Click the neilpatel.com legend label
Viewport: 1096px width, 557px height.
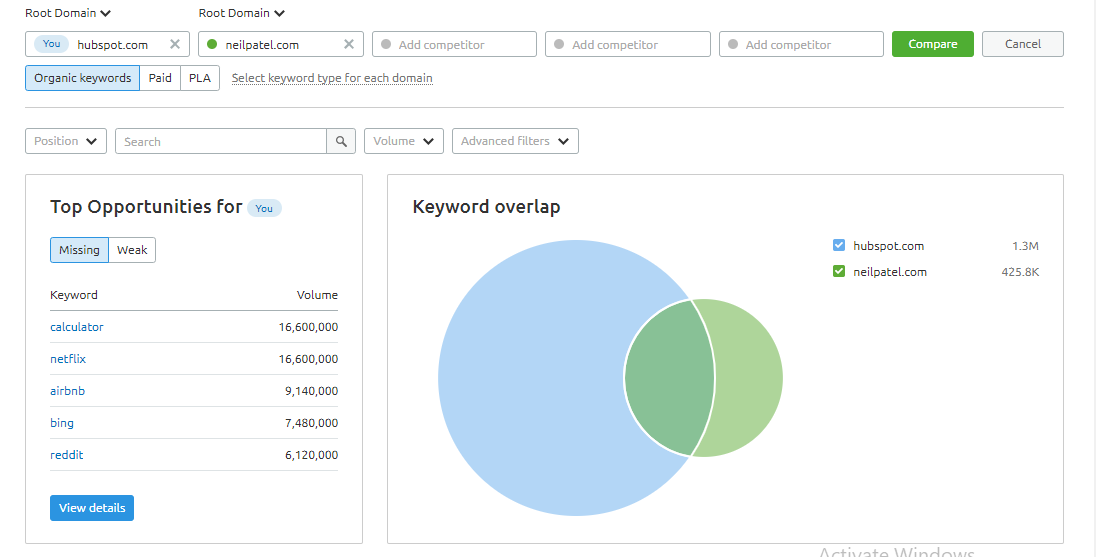890,272
